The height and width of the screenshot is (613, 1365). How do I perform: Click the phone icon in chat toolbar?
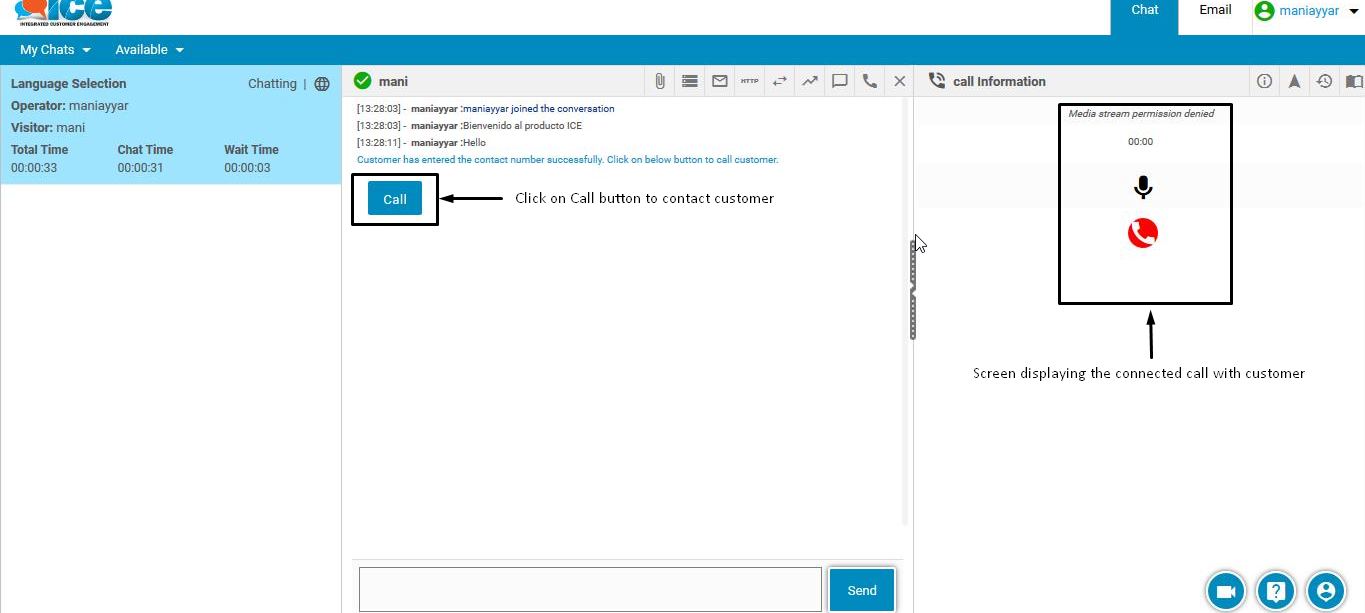pos(870,81)
